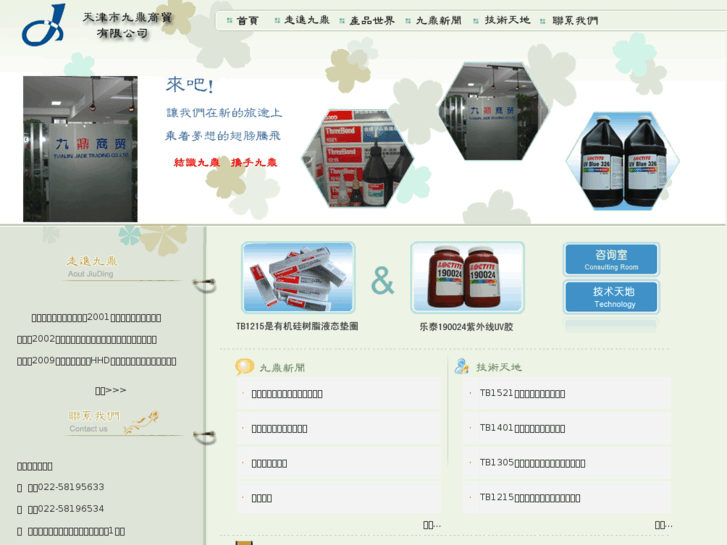Click the red slogan 結識九鼎 攜手九鼎
Viewport: 727px width, 545px height.
tap(225, 162)
